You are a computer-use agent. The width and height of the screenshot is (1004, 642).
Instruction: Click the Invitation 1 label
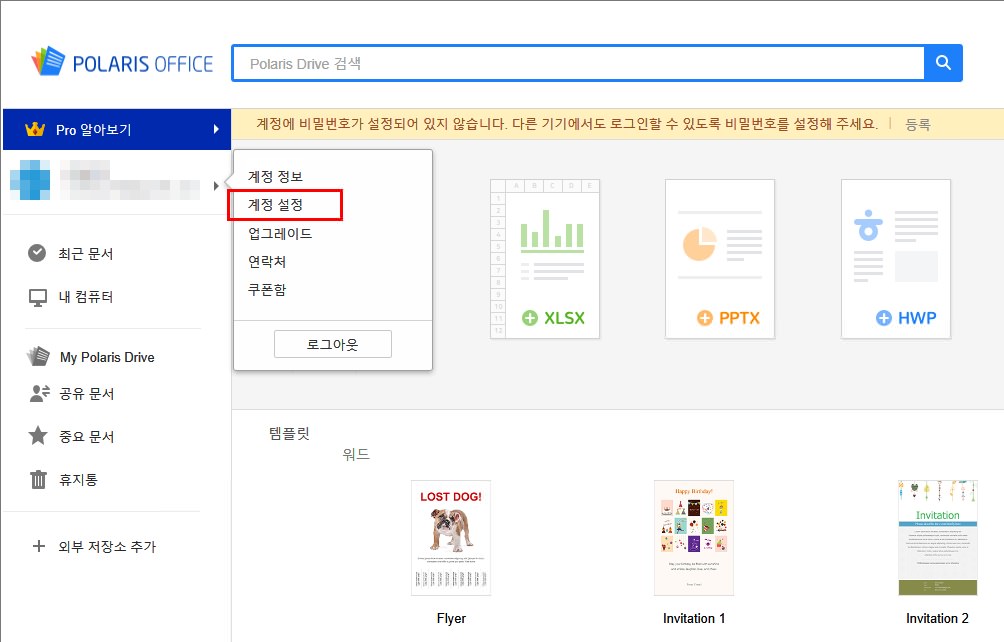click(694, 618)
